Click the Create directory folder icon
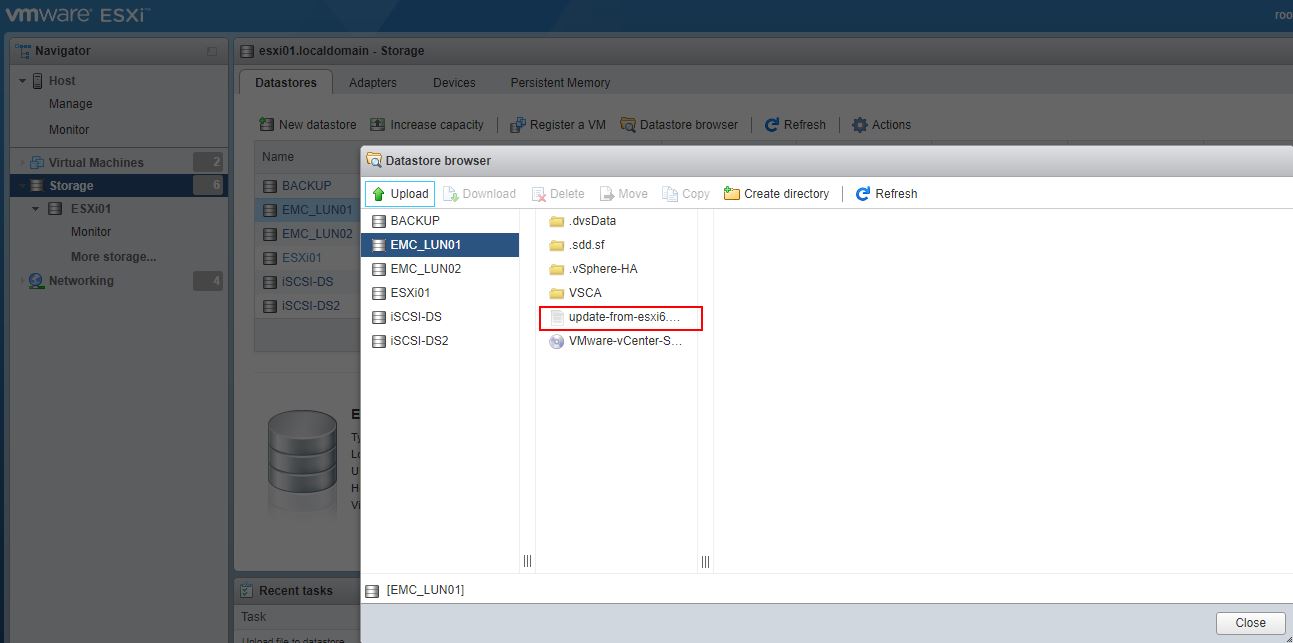The height and width of the screenshot is (643, 1293). click(x=732, y=194)
